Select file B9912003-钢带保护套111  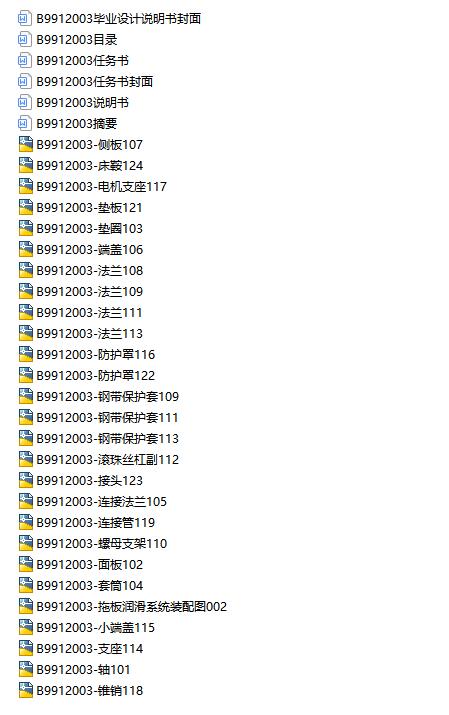coord(108,417)
